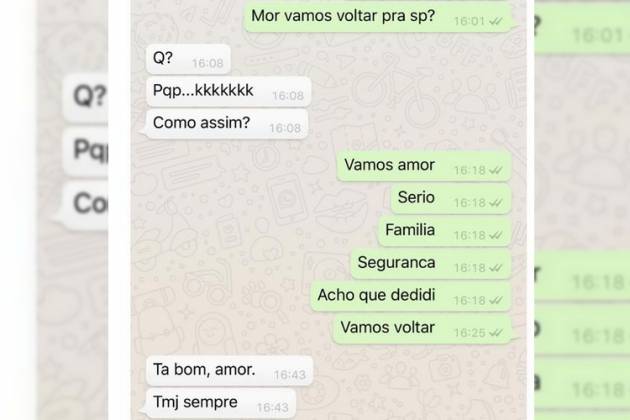Tap the "Acho que dedidi" message

(x=411, y=297)
